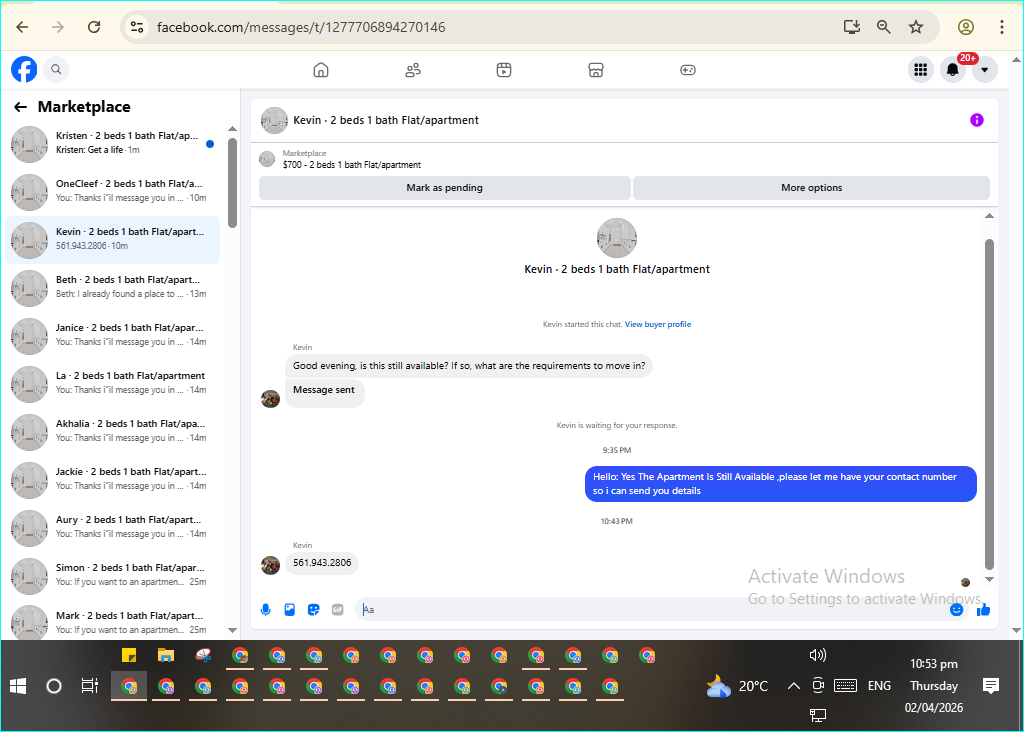This screenshot has height=732, width=1024.
Task: Open Aury's conversation
Action: 112,528
